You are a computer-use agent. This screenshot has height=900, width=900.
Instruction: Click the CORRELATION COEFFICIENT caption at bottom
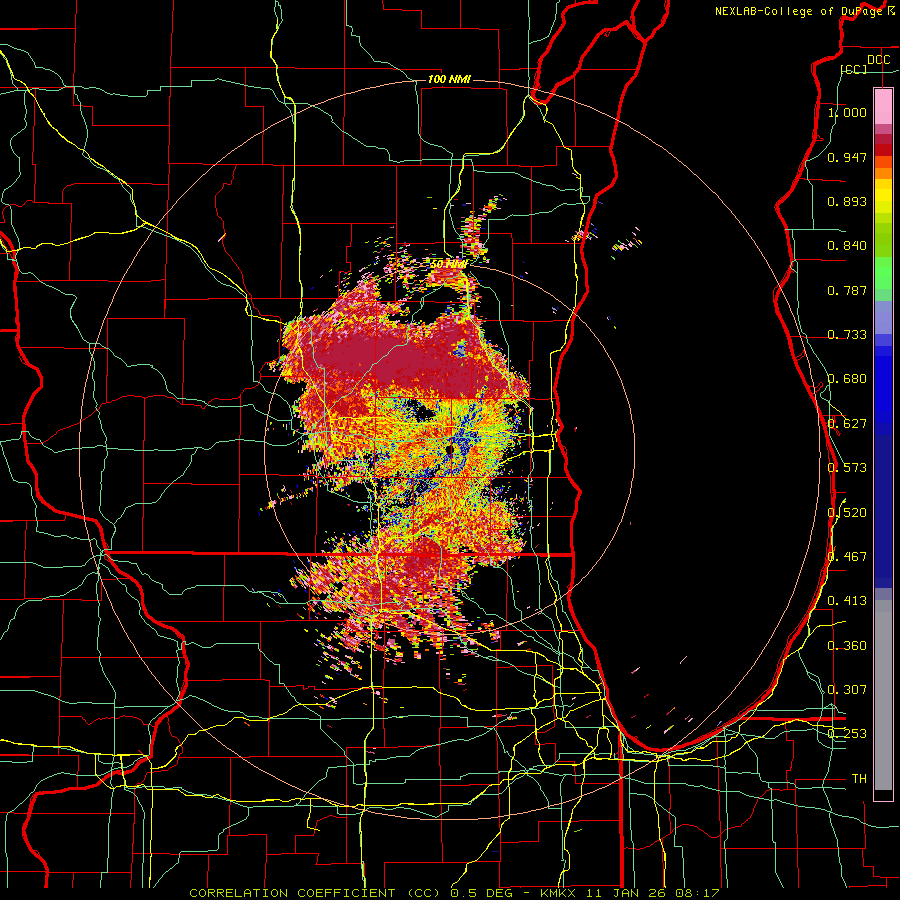(454, 893)
